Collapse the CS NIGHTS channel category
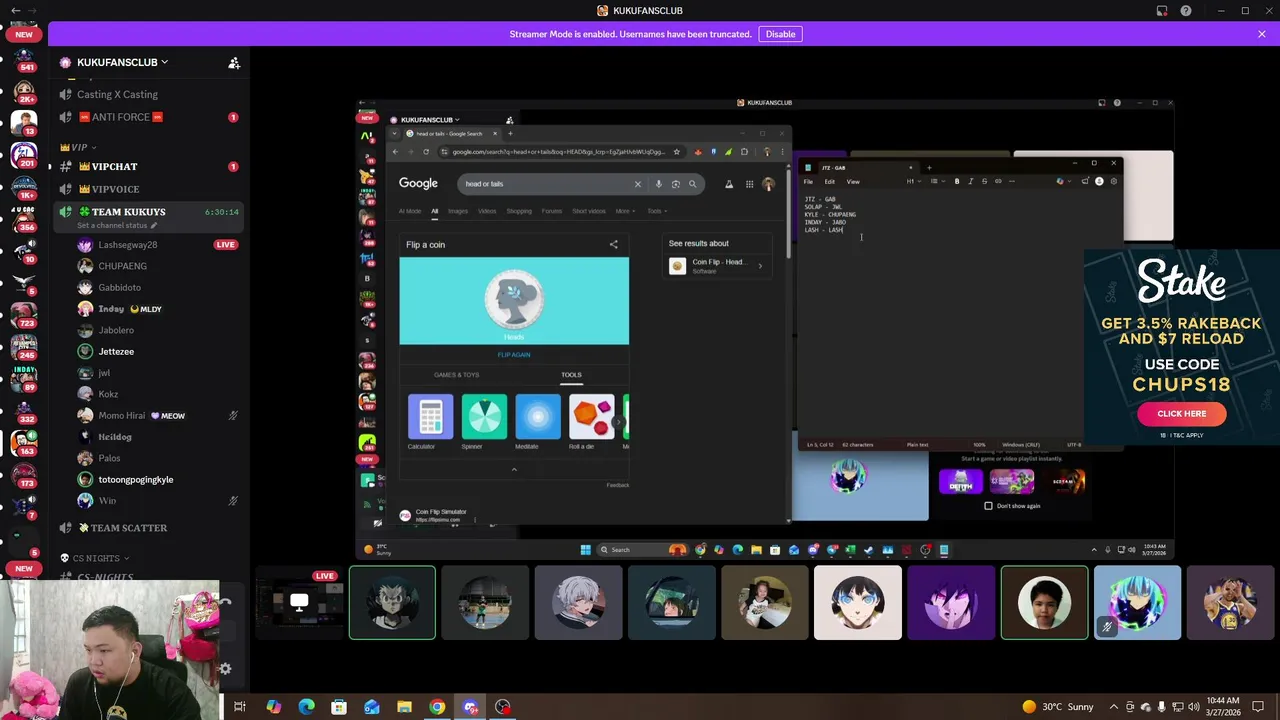This screenshot has width=1280, height=720. (95, 558)
